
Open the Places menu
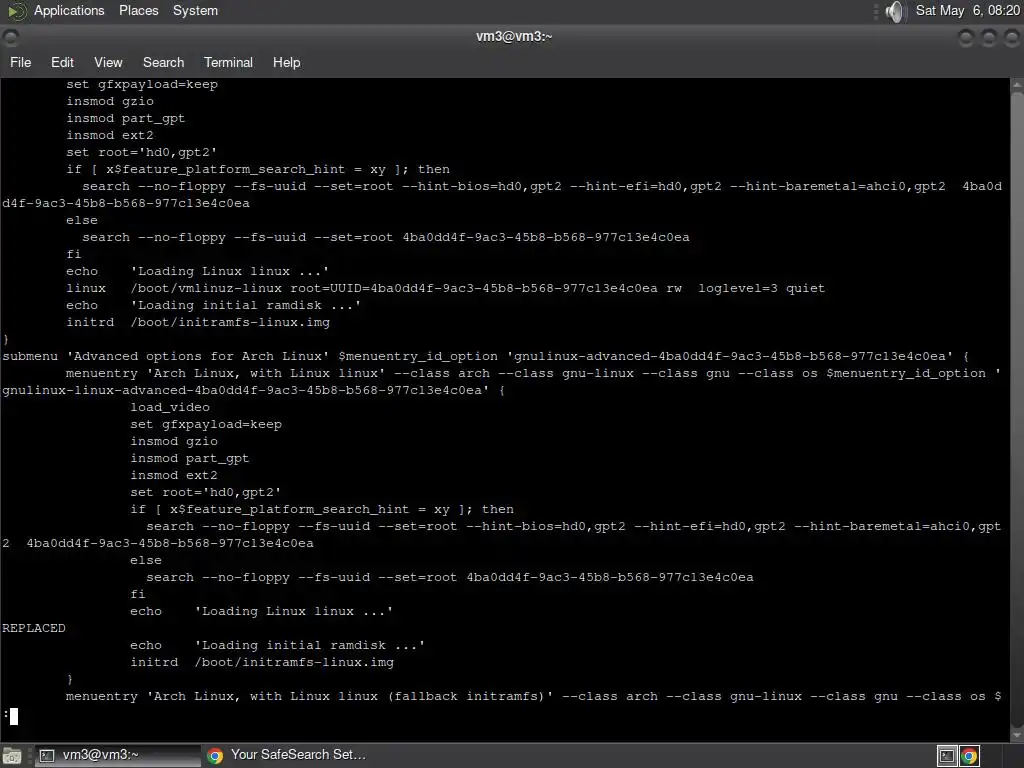[x=138, y=10]
